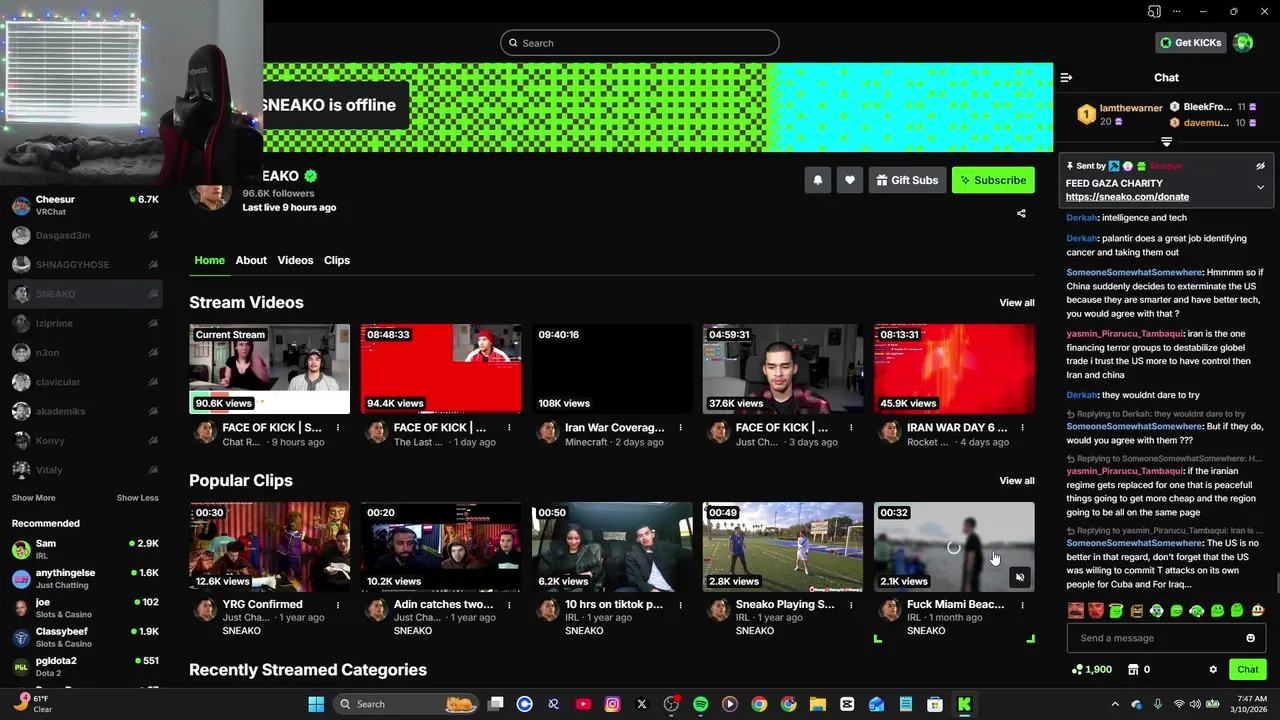Open the user profile avatar top right

[1243, 43]
